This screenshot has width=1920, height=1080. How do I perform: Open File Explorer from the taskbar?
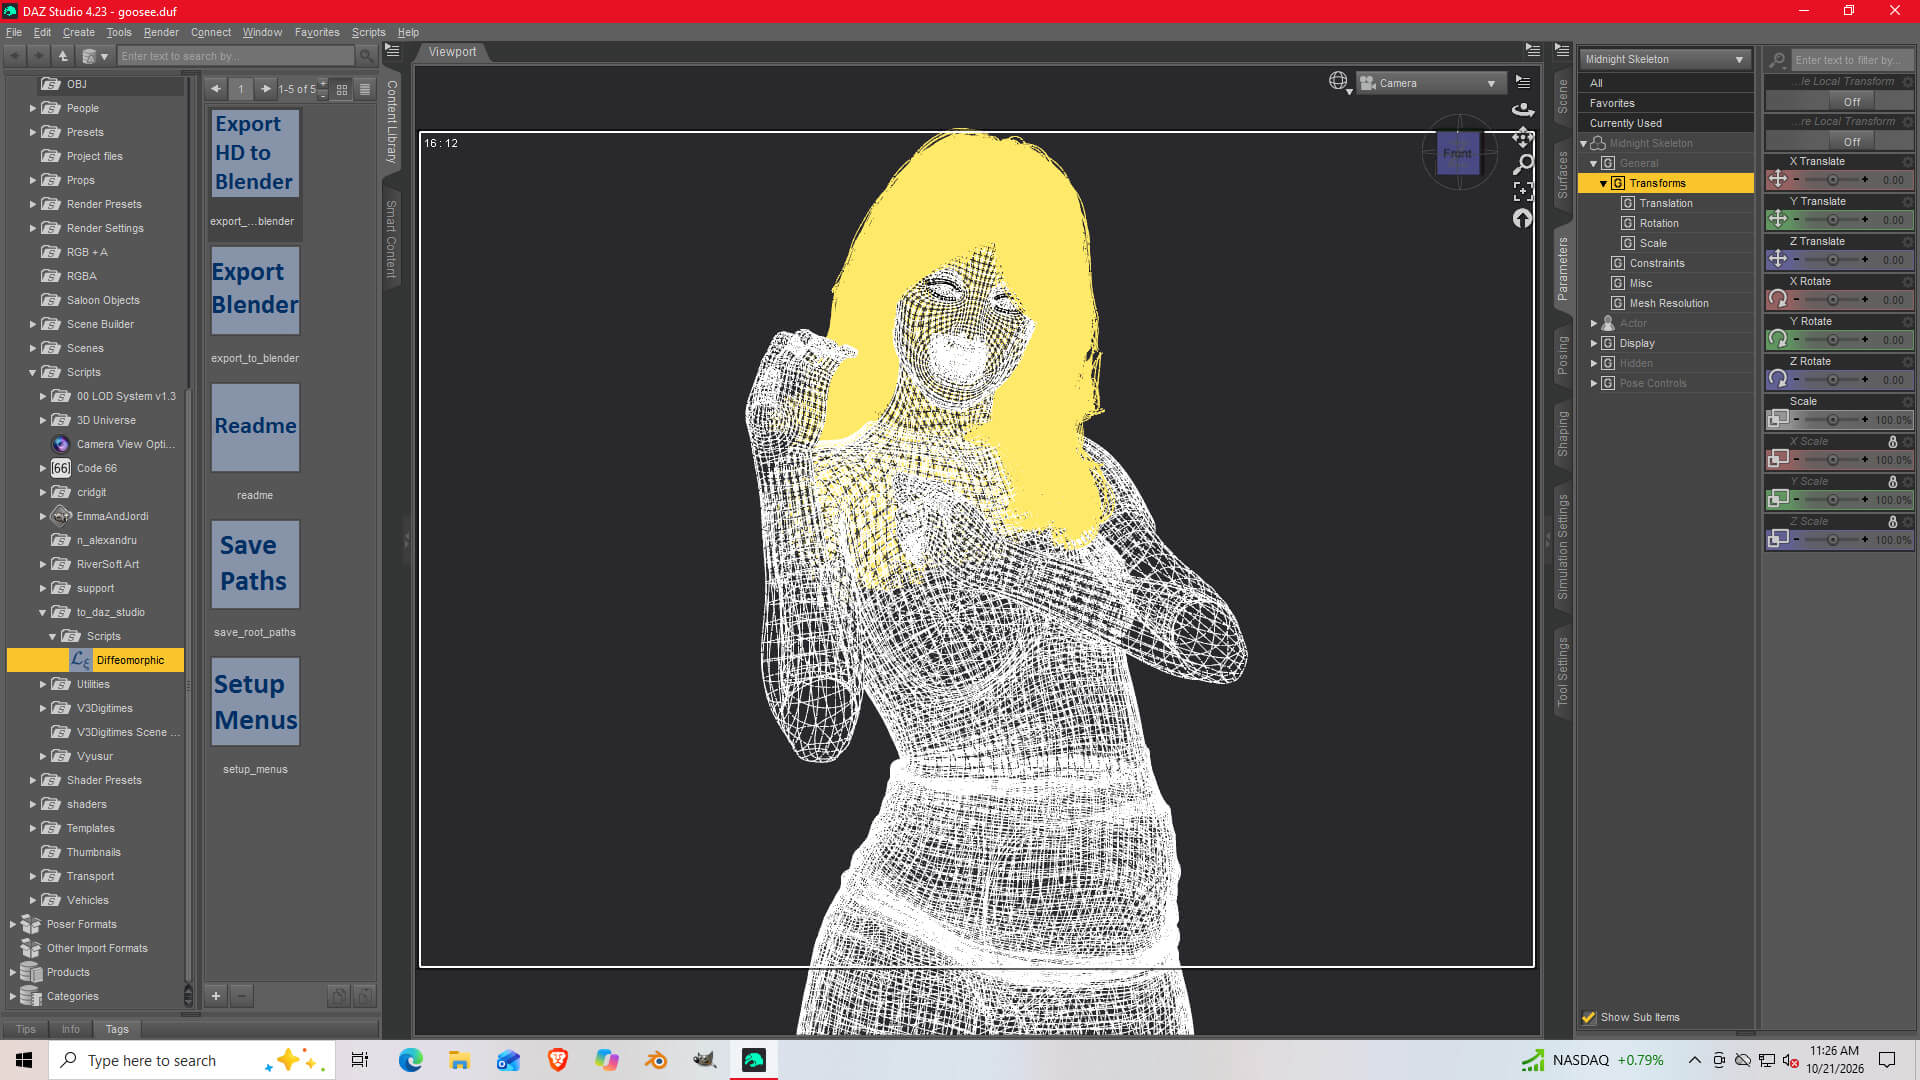click(459, 1060)
